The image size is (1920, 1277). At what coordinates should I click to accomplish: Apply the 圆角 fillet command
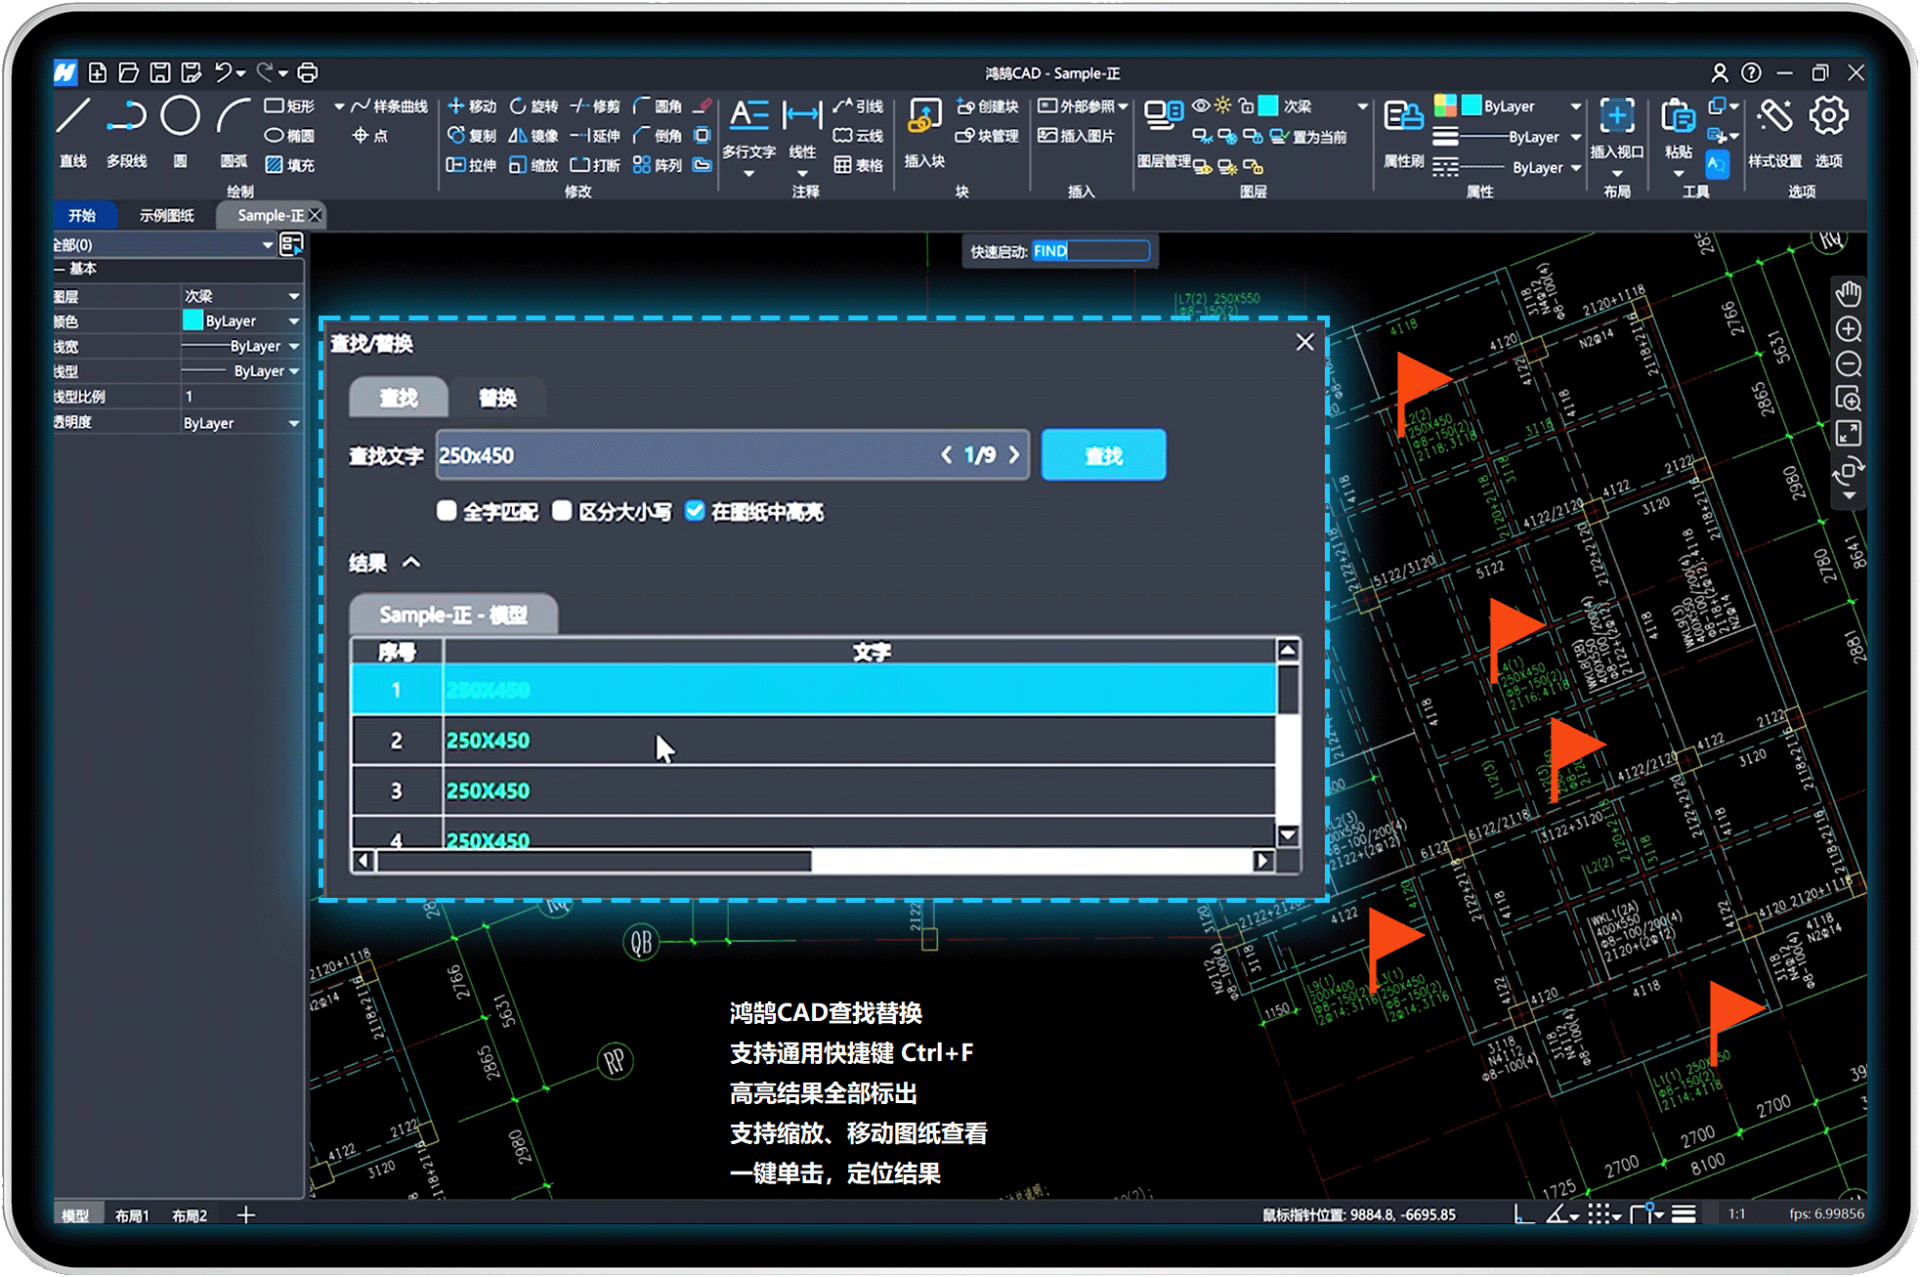click(x=658, y=106)
